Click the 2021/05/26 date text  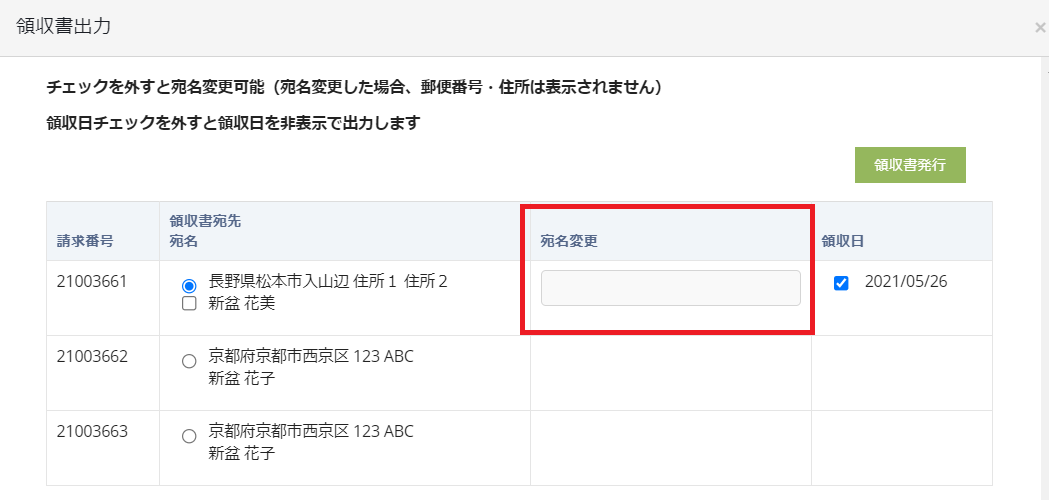click(x=906, y=281)
